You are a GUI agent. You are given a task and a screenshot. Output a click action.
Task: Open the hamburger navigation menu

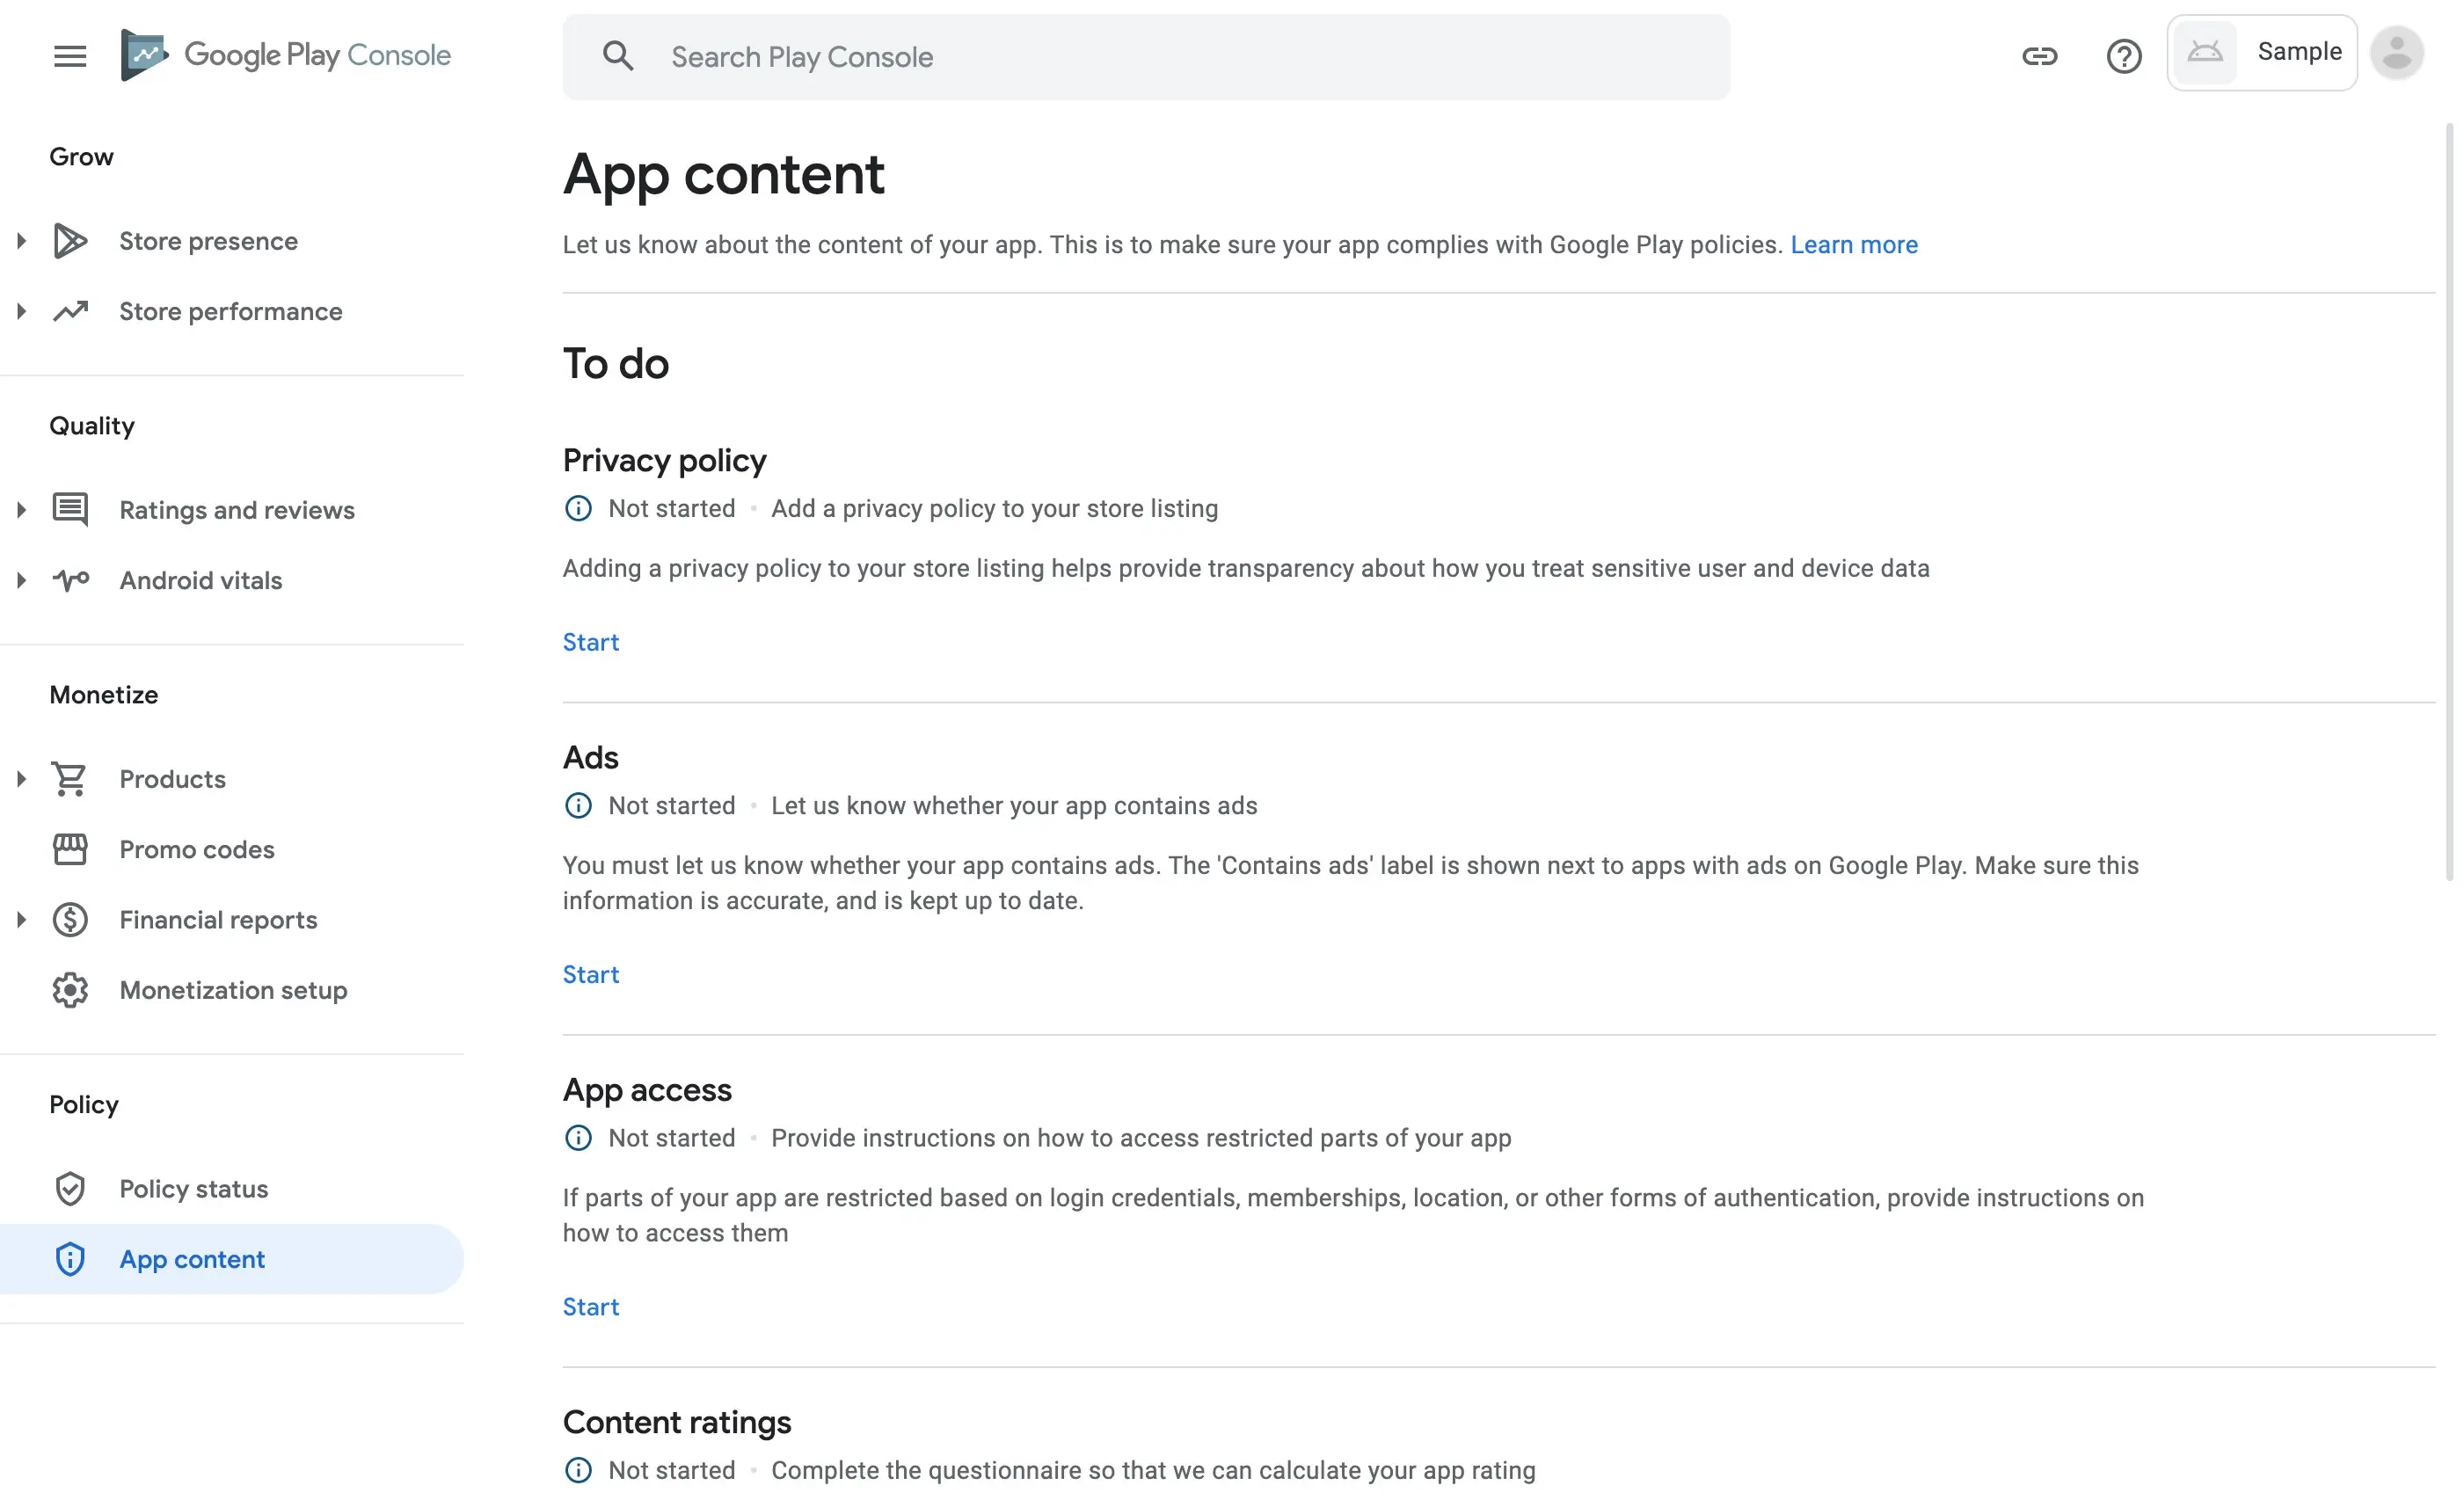pos(70,56)
